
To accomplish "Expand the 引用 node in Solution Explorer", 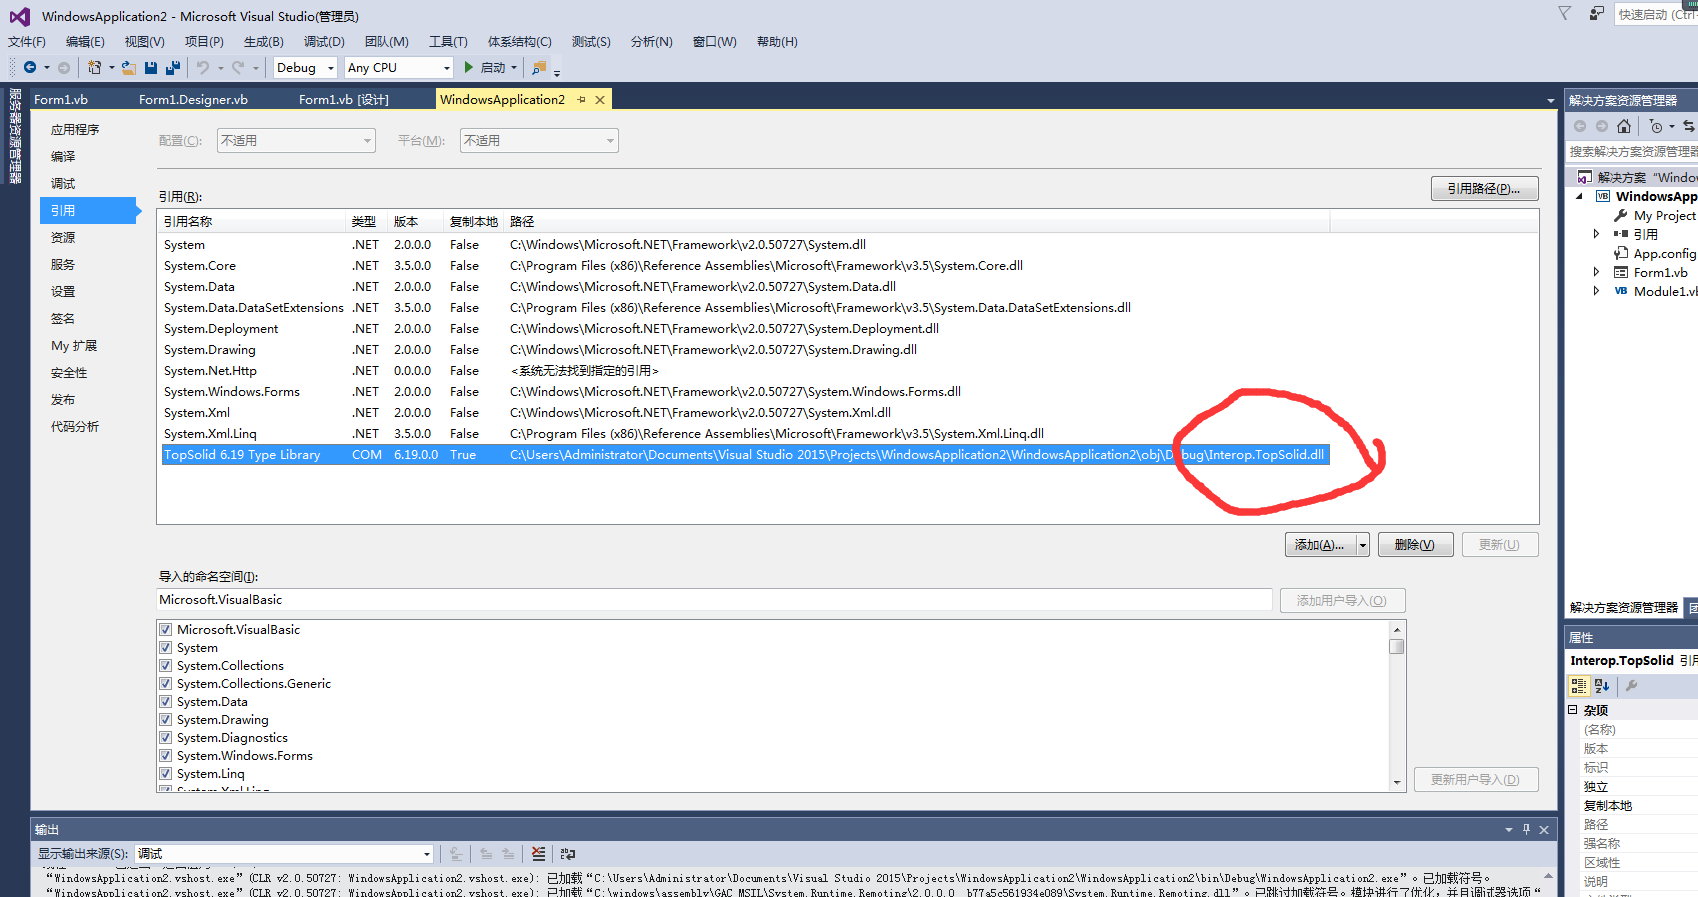I will [1596, 234].
